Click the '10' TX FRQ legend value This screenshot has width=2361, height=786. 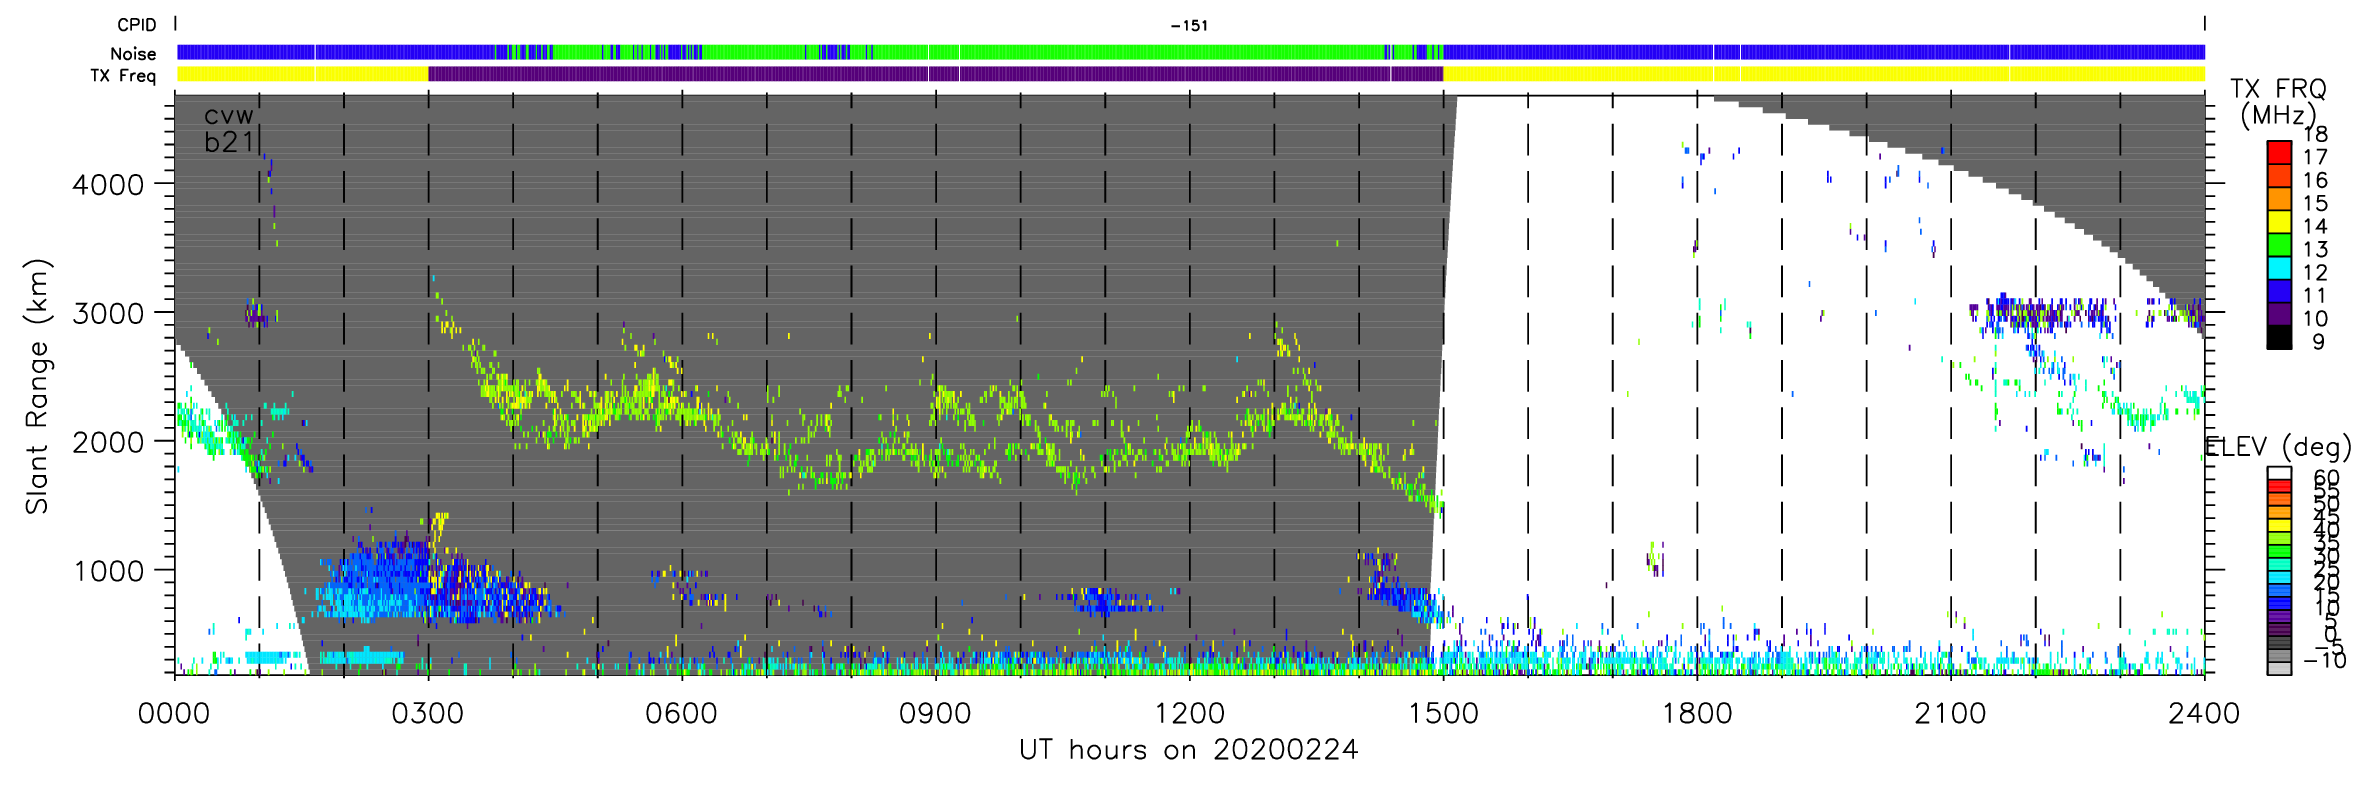[x=2315, y=318]
